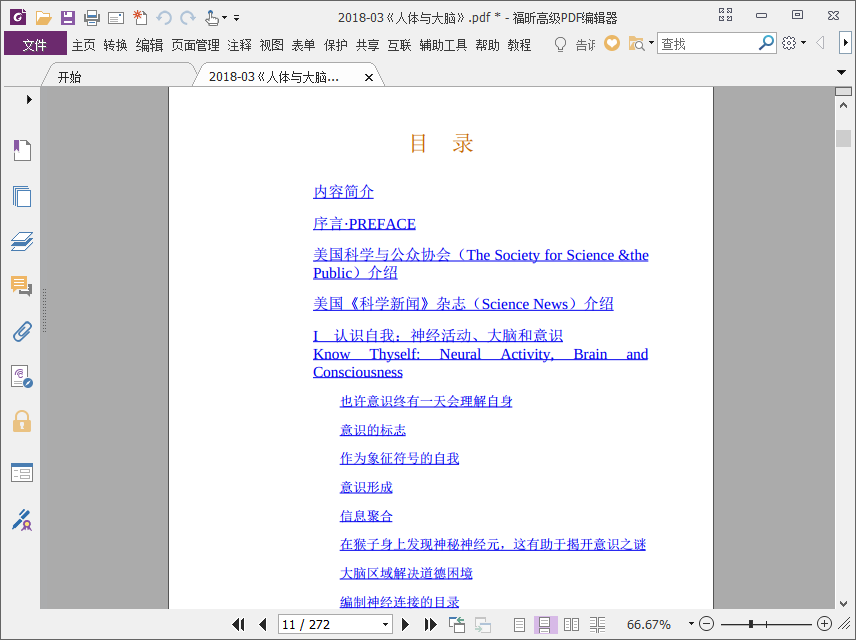Open the 大脑区域解决道德困境 link
The width and height of the screenshot is (856, 640).
coord(406,573)
